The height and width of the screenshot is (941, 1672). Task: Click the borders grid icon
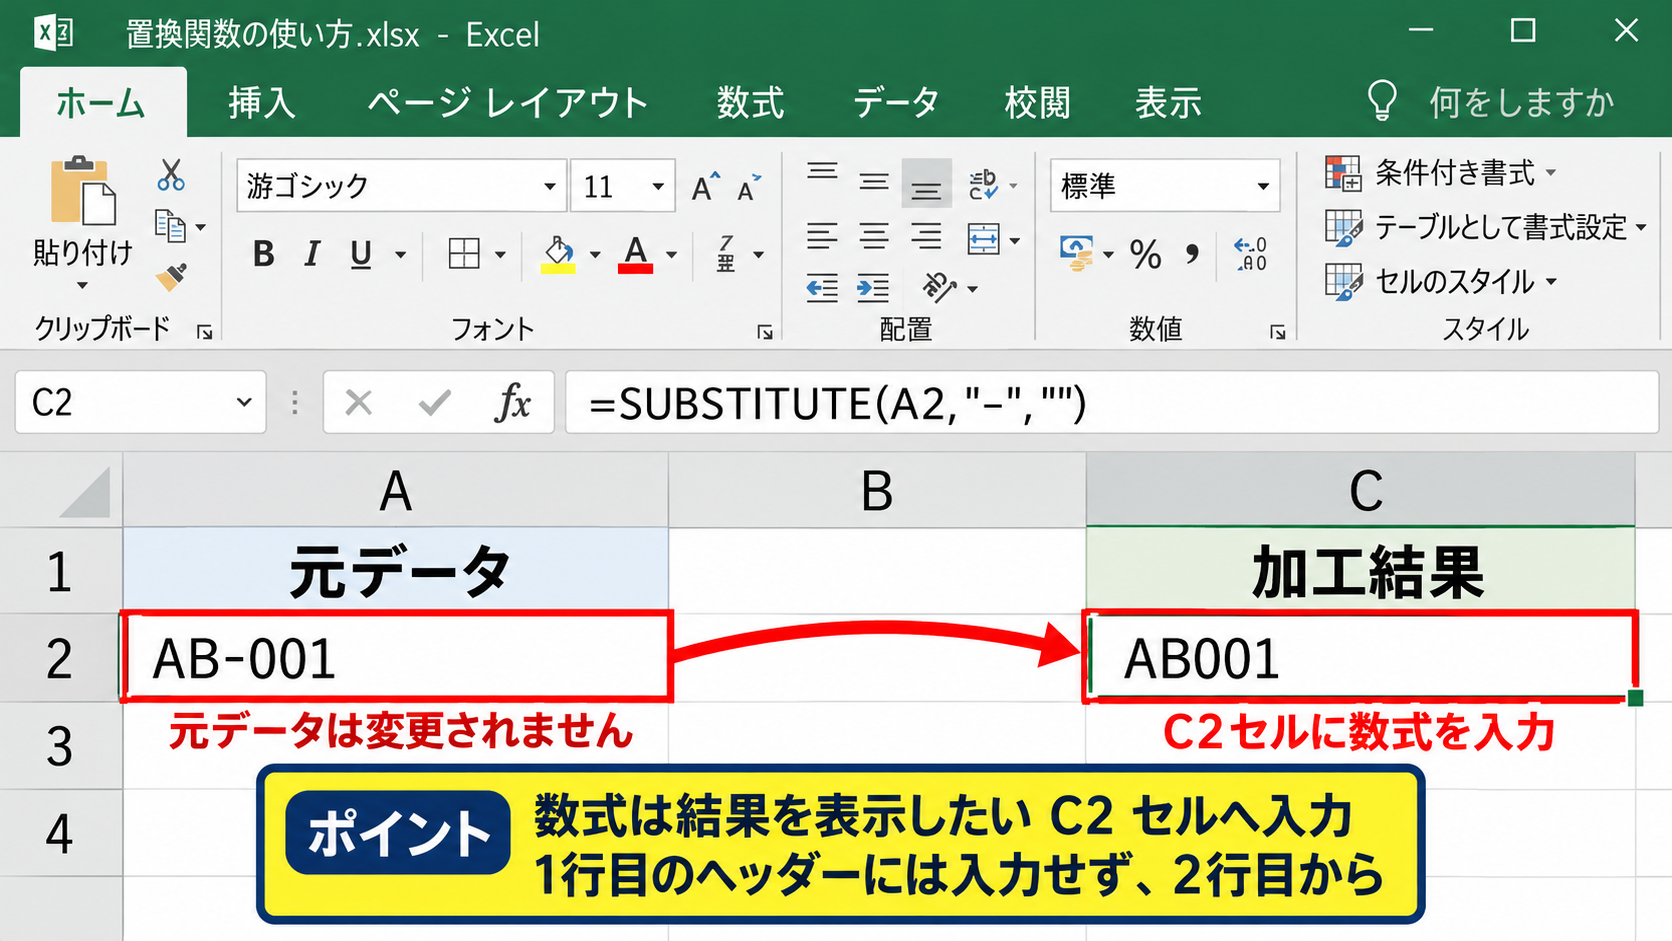[x=464, y=254]
